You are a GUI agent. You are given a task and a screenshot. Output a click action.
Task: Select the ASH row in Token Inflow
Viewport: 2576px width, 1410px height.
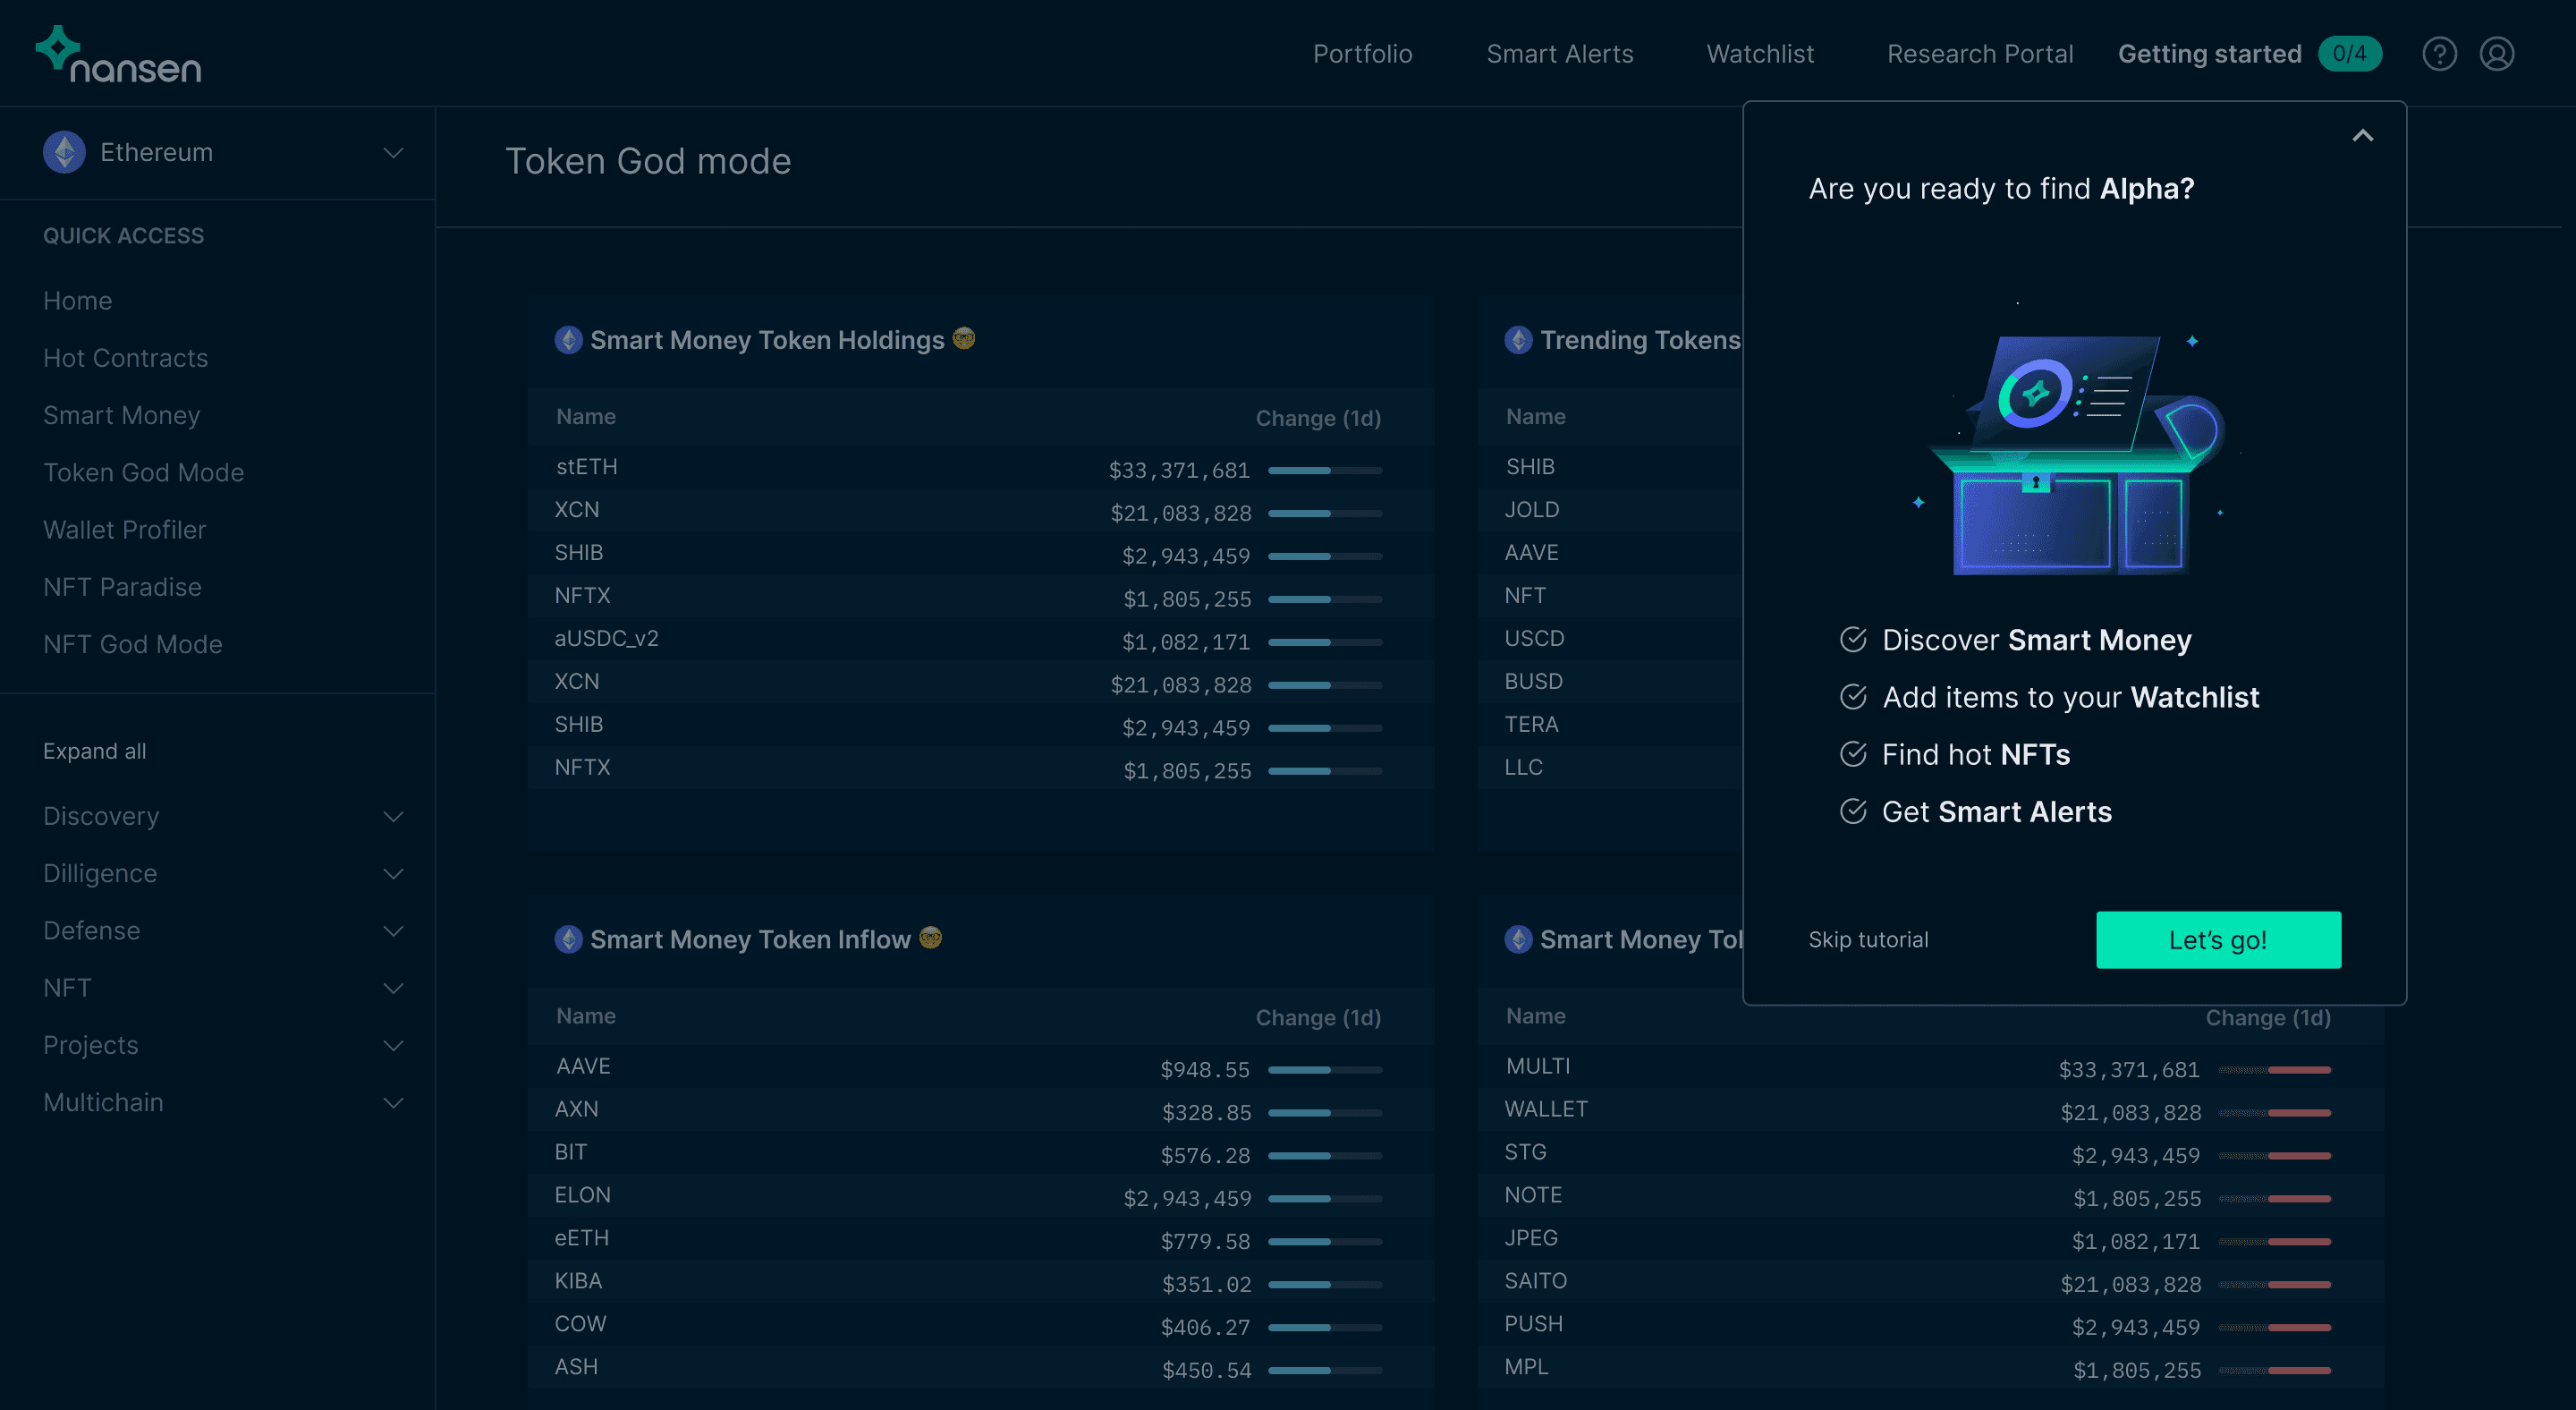point(981,1368)
